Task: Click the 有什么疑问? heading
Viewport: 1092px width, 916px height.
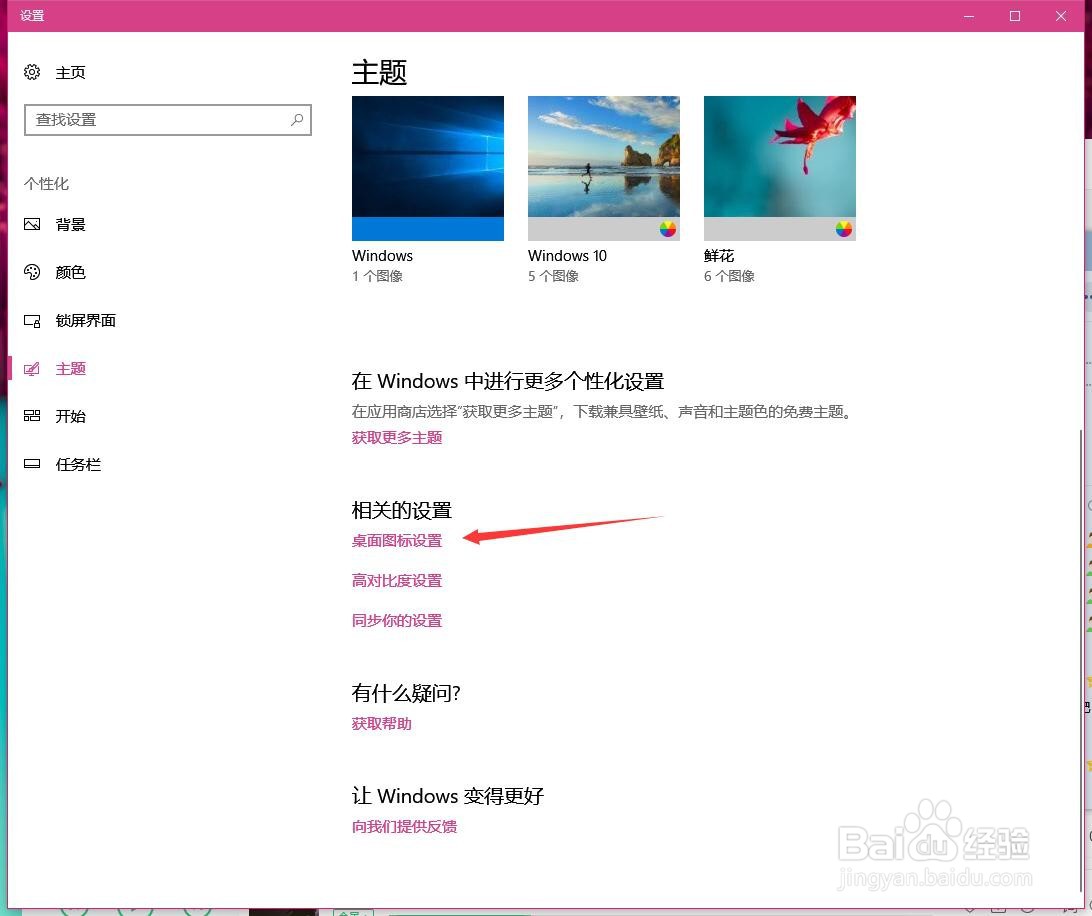Action: point(406,693)
